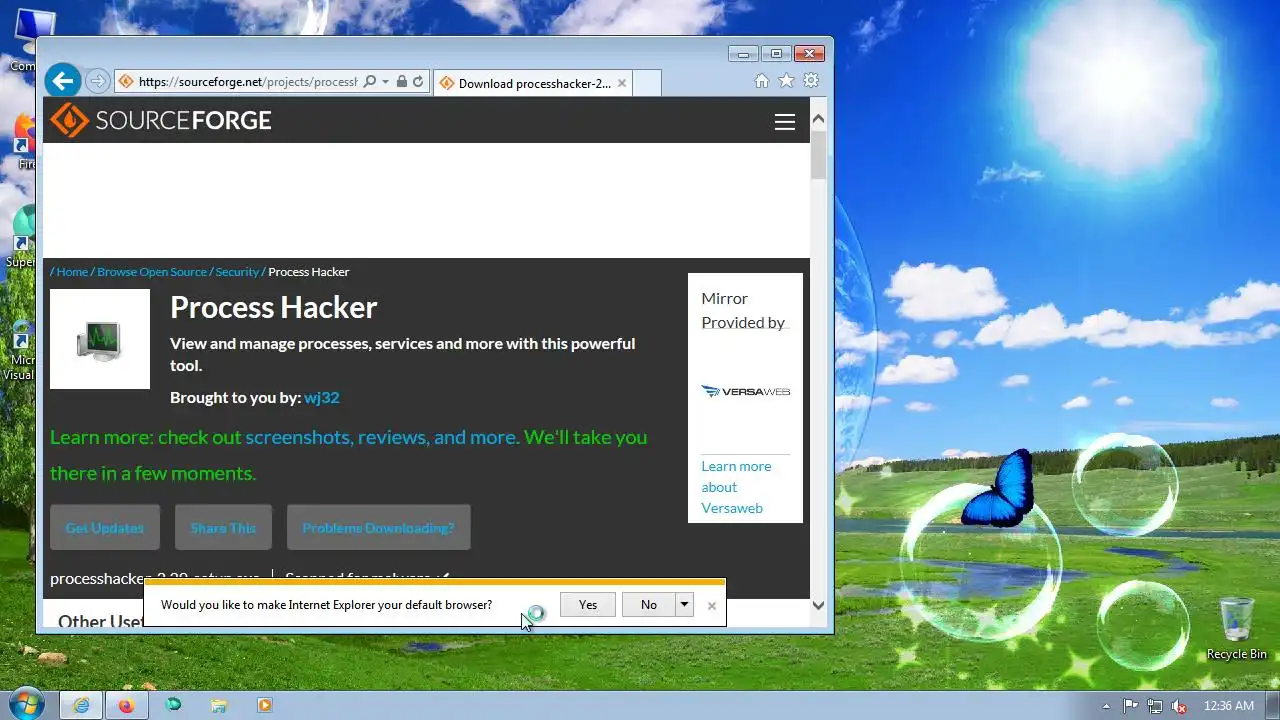1280x720 pixels.
Task: Open a new blank tab
Action: click(647, 83)
